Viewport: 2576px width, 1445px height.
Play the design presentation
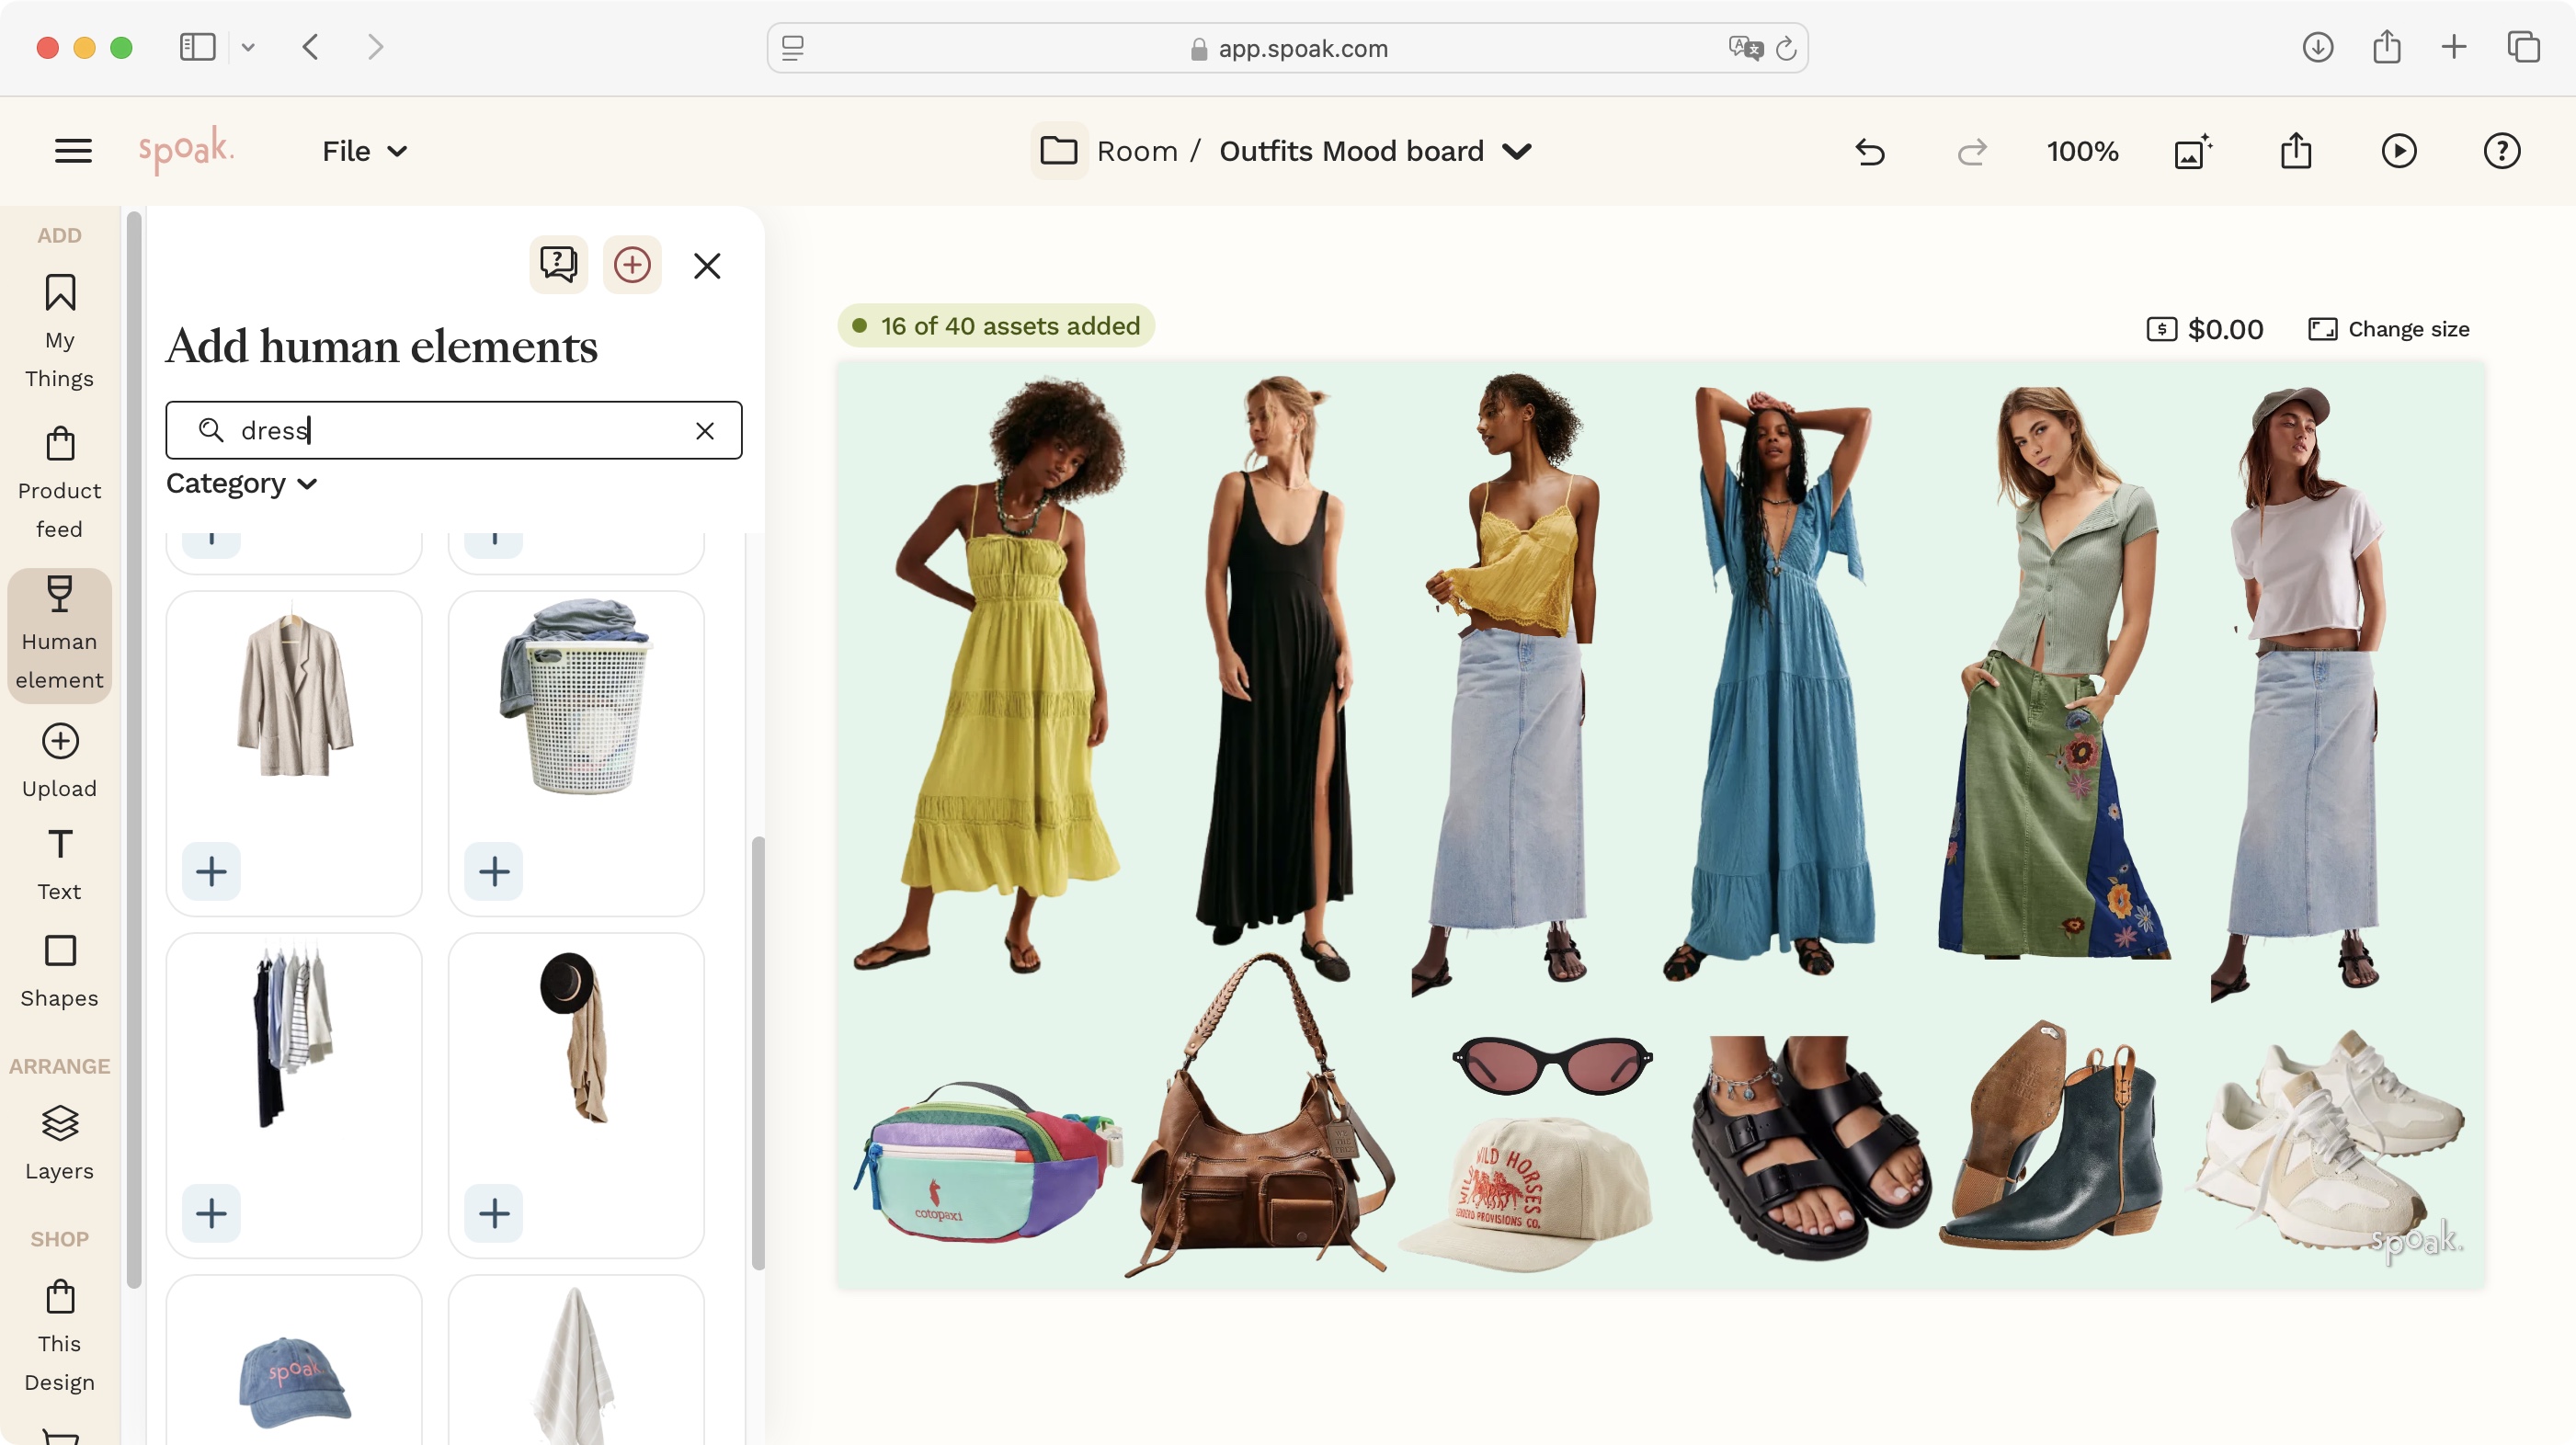coord(2398,151)
